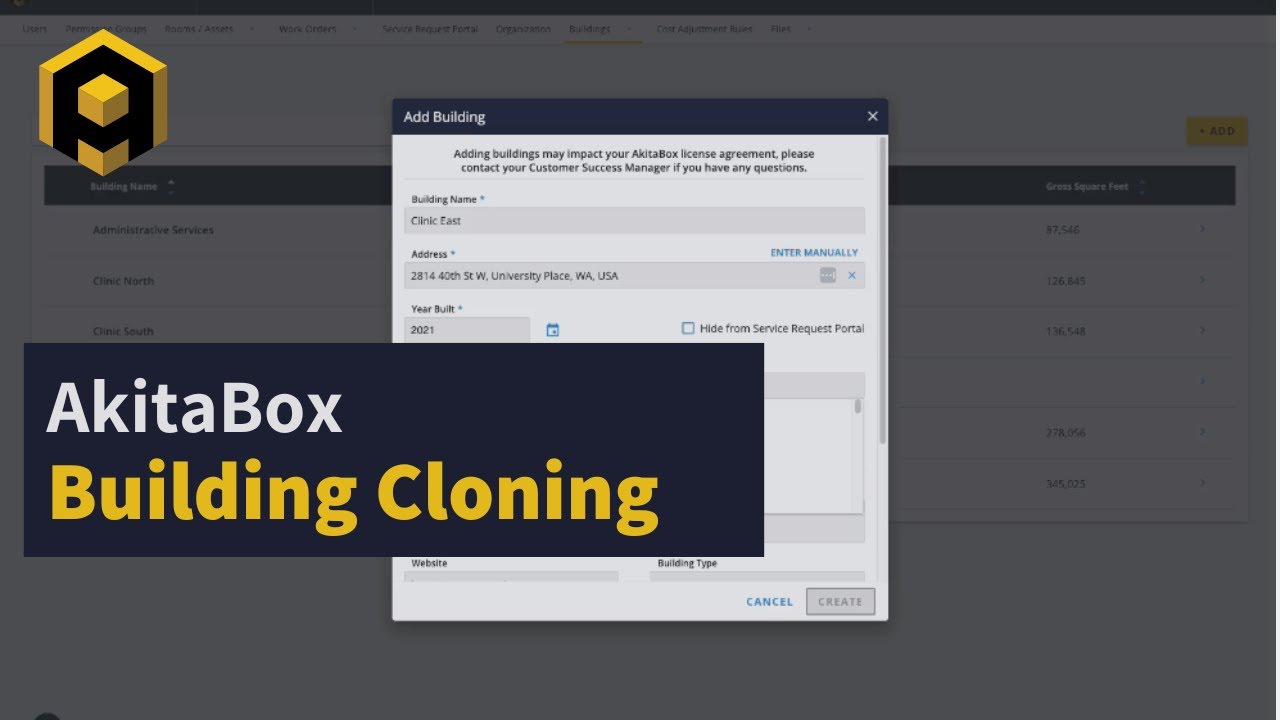
Task: Click the Year Built input field
Action: [467, 330]
